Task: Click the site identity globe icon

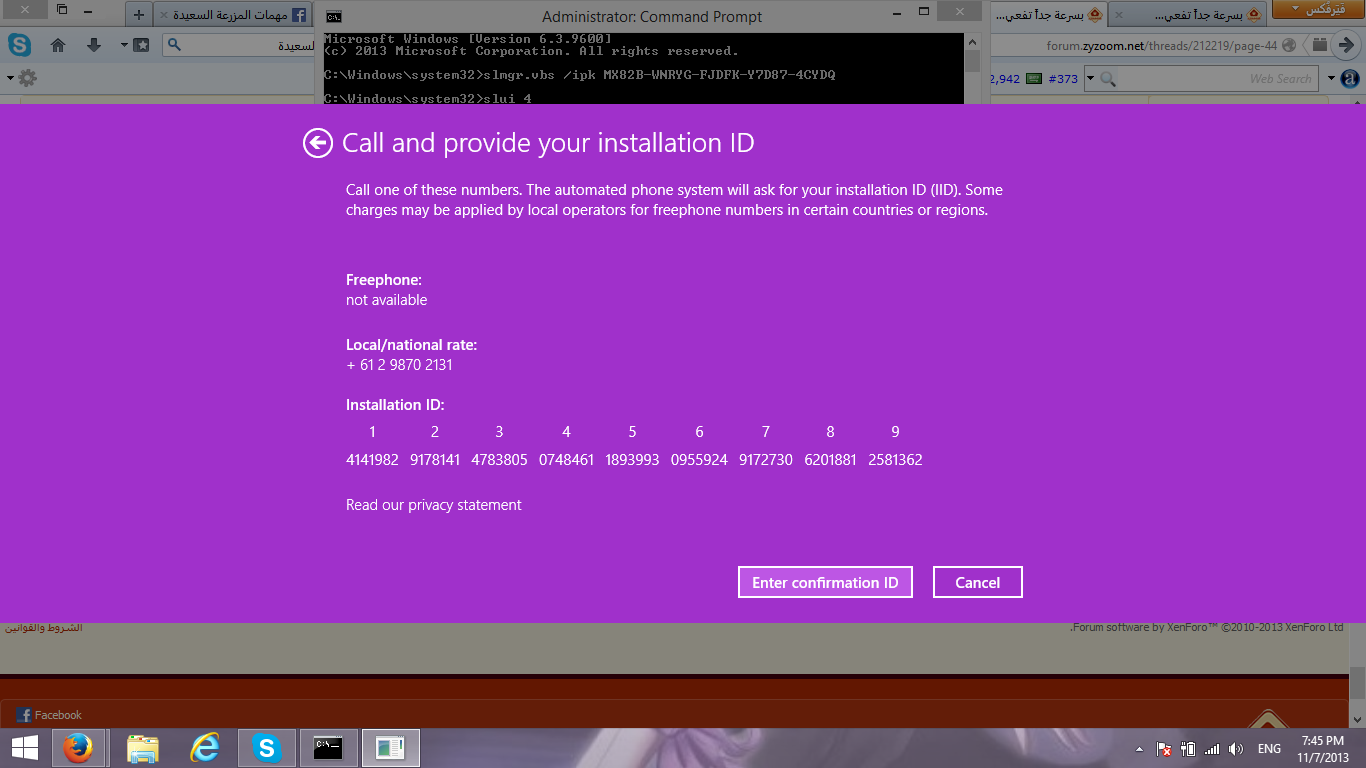Action: point(1288,45)
